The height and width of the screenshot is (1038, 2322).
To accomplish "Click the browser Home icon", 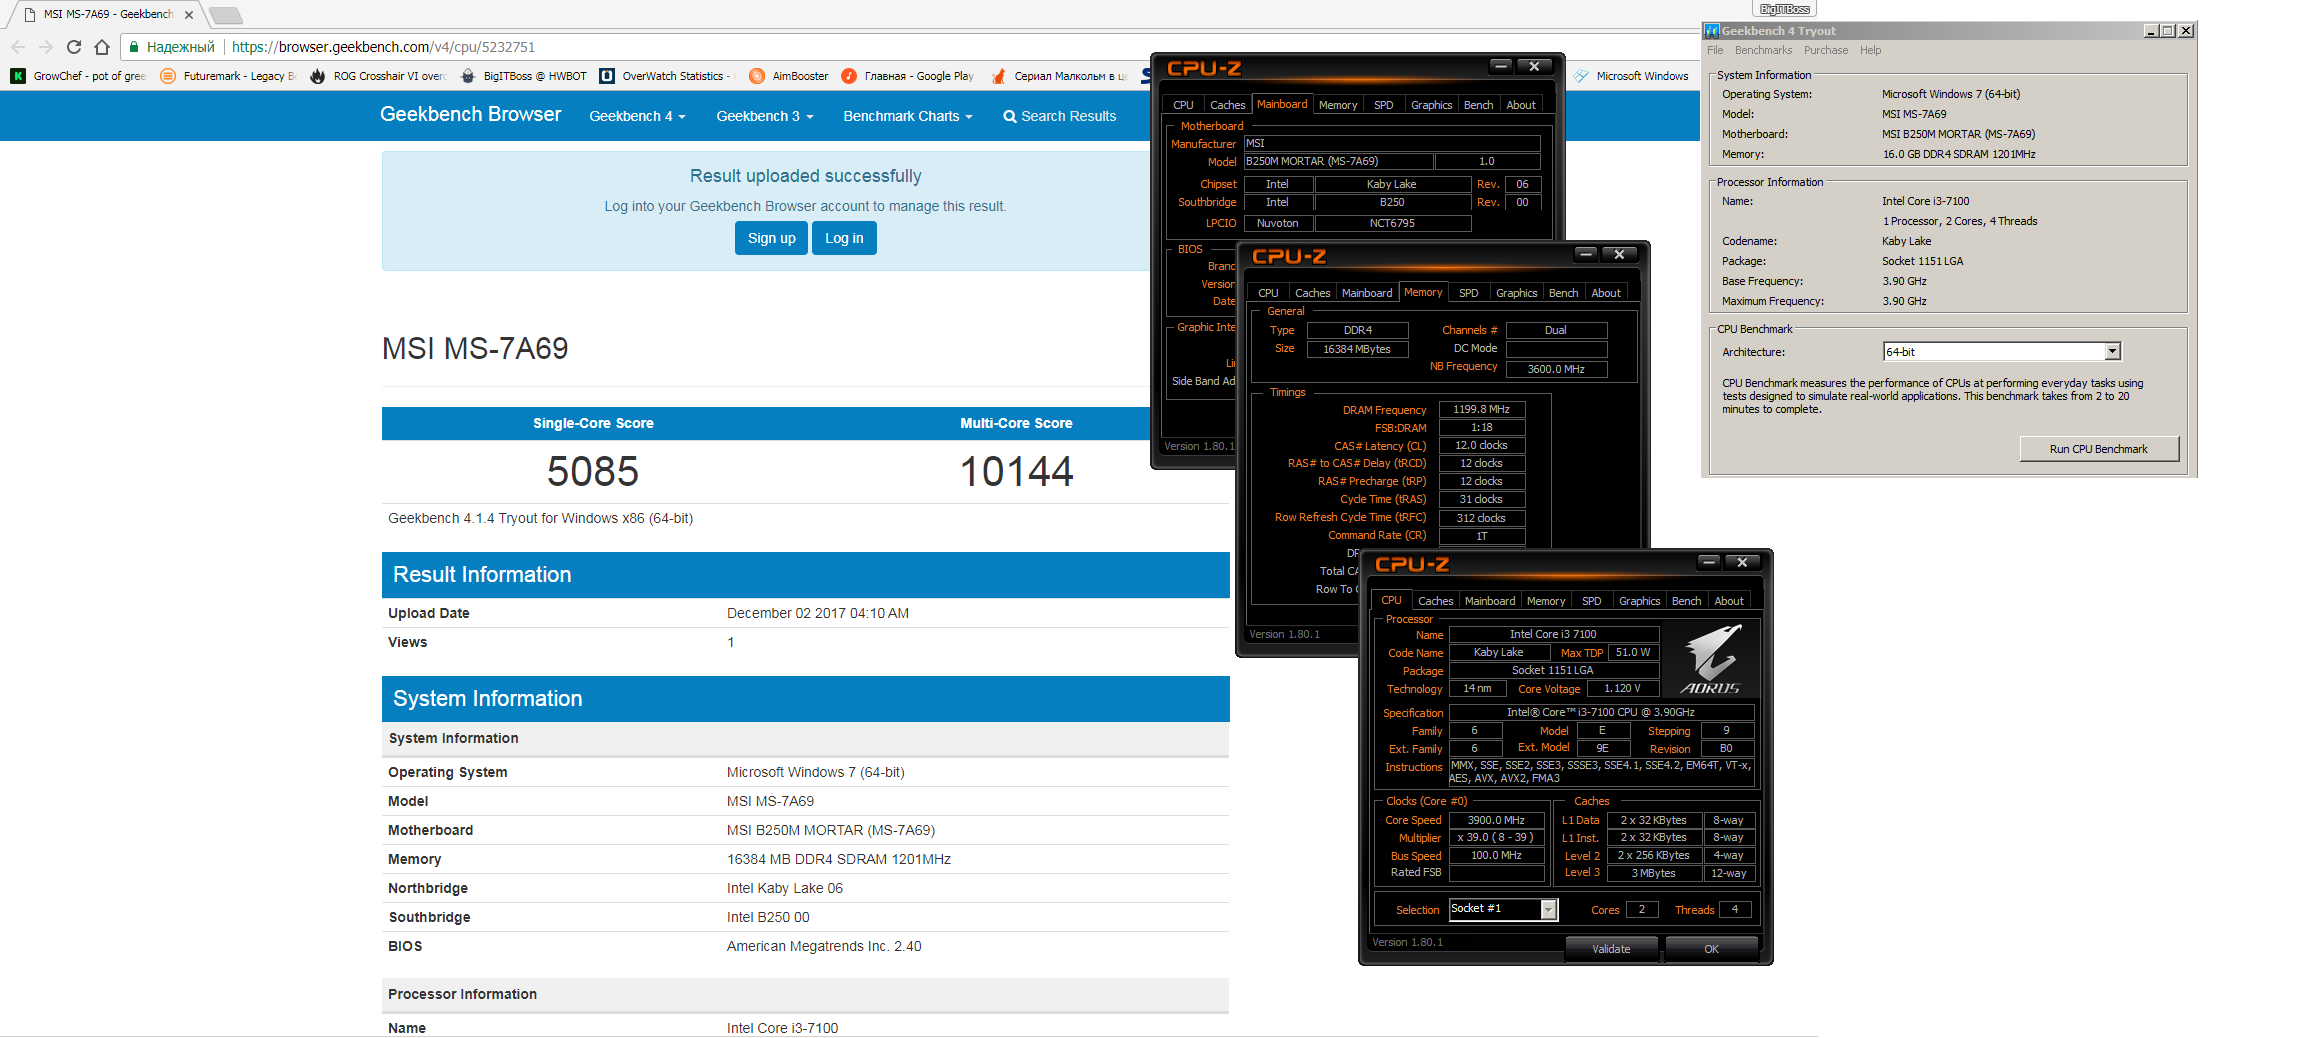I will [101, 47].
